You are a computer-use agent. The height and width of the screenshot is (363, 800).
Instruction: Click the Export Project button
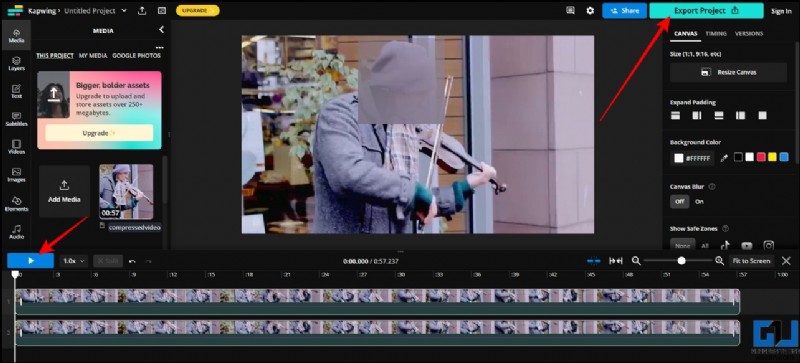(706, 10)
